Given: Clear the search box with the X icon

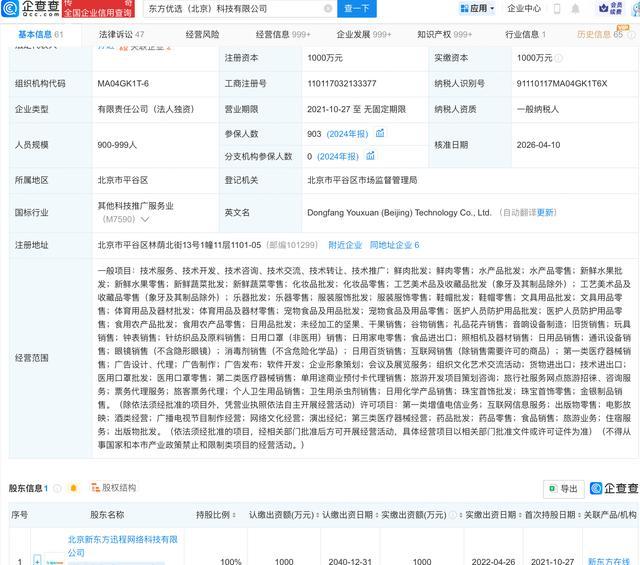Looking at the screenshot, I should click(x=328, y=9).
